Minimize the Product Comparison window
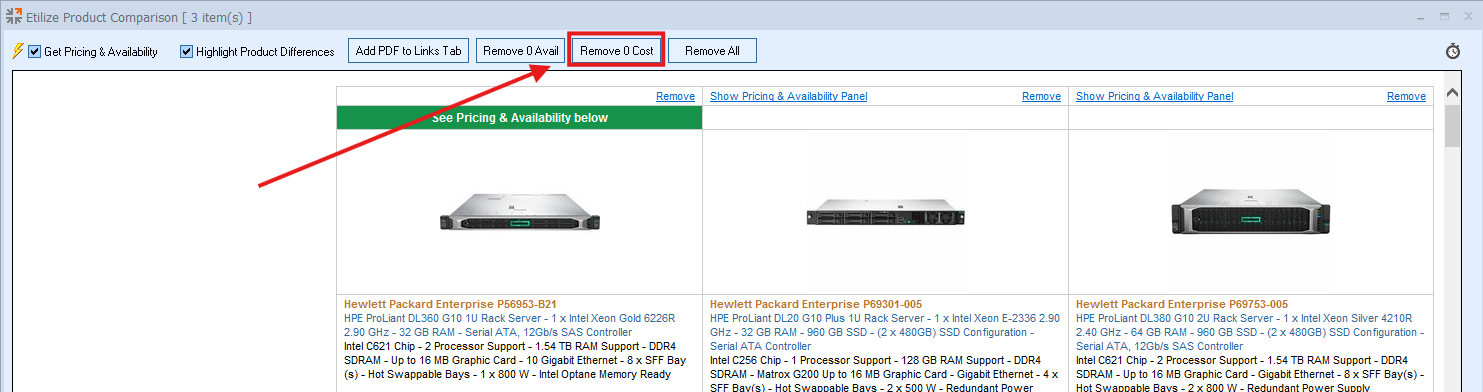 [x=1422, y=17]
